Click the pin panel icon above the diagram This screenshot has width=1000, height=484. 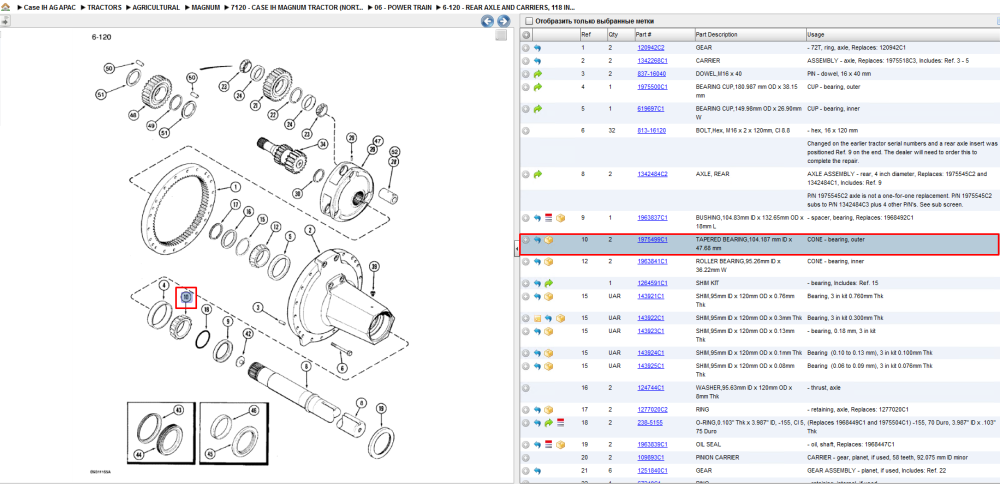pyautogui.click(x=4, y=21)
